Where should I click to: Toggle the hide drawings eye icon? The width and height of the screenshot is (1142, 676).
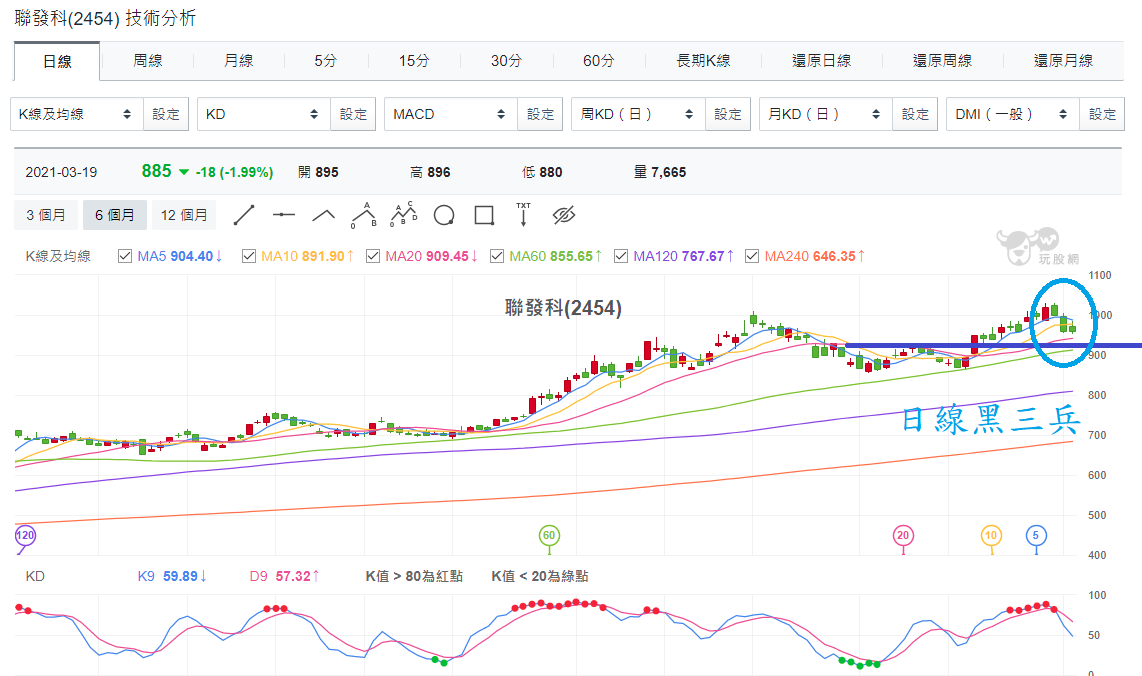point(564,215)
